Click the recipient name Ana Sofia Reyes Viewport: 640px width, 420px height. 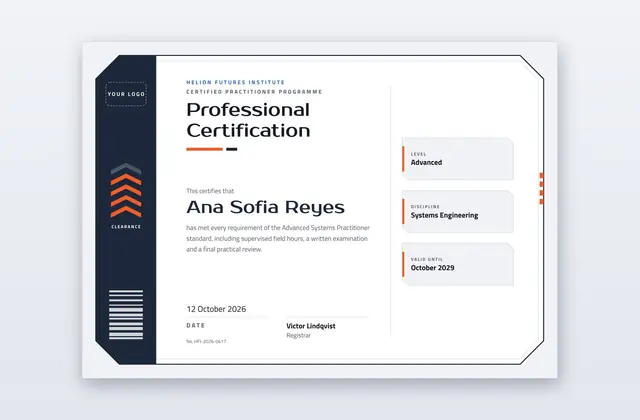tap(265, 207)
